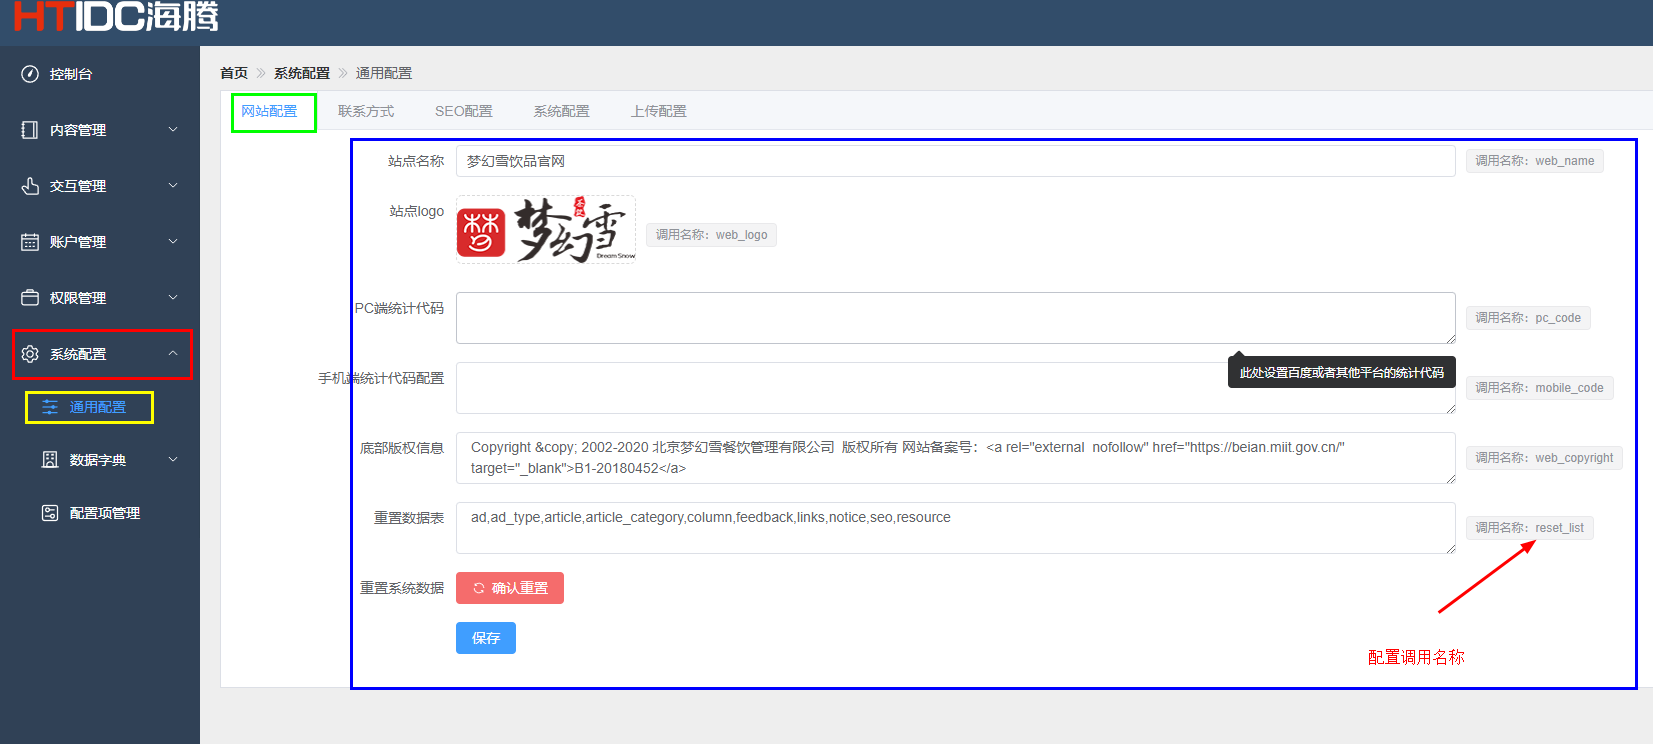Click the 内容管理 sidebar icon
The height and width of the screenshot is (744, 1653).
(30, 130)
